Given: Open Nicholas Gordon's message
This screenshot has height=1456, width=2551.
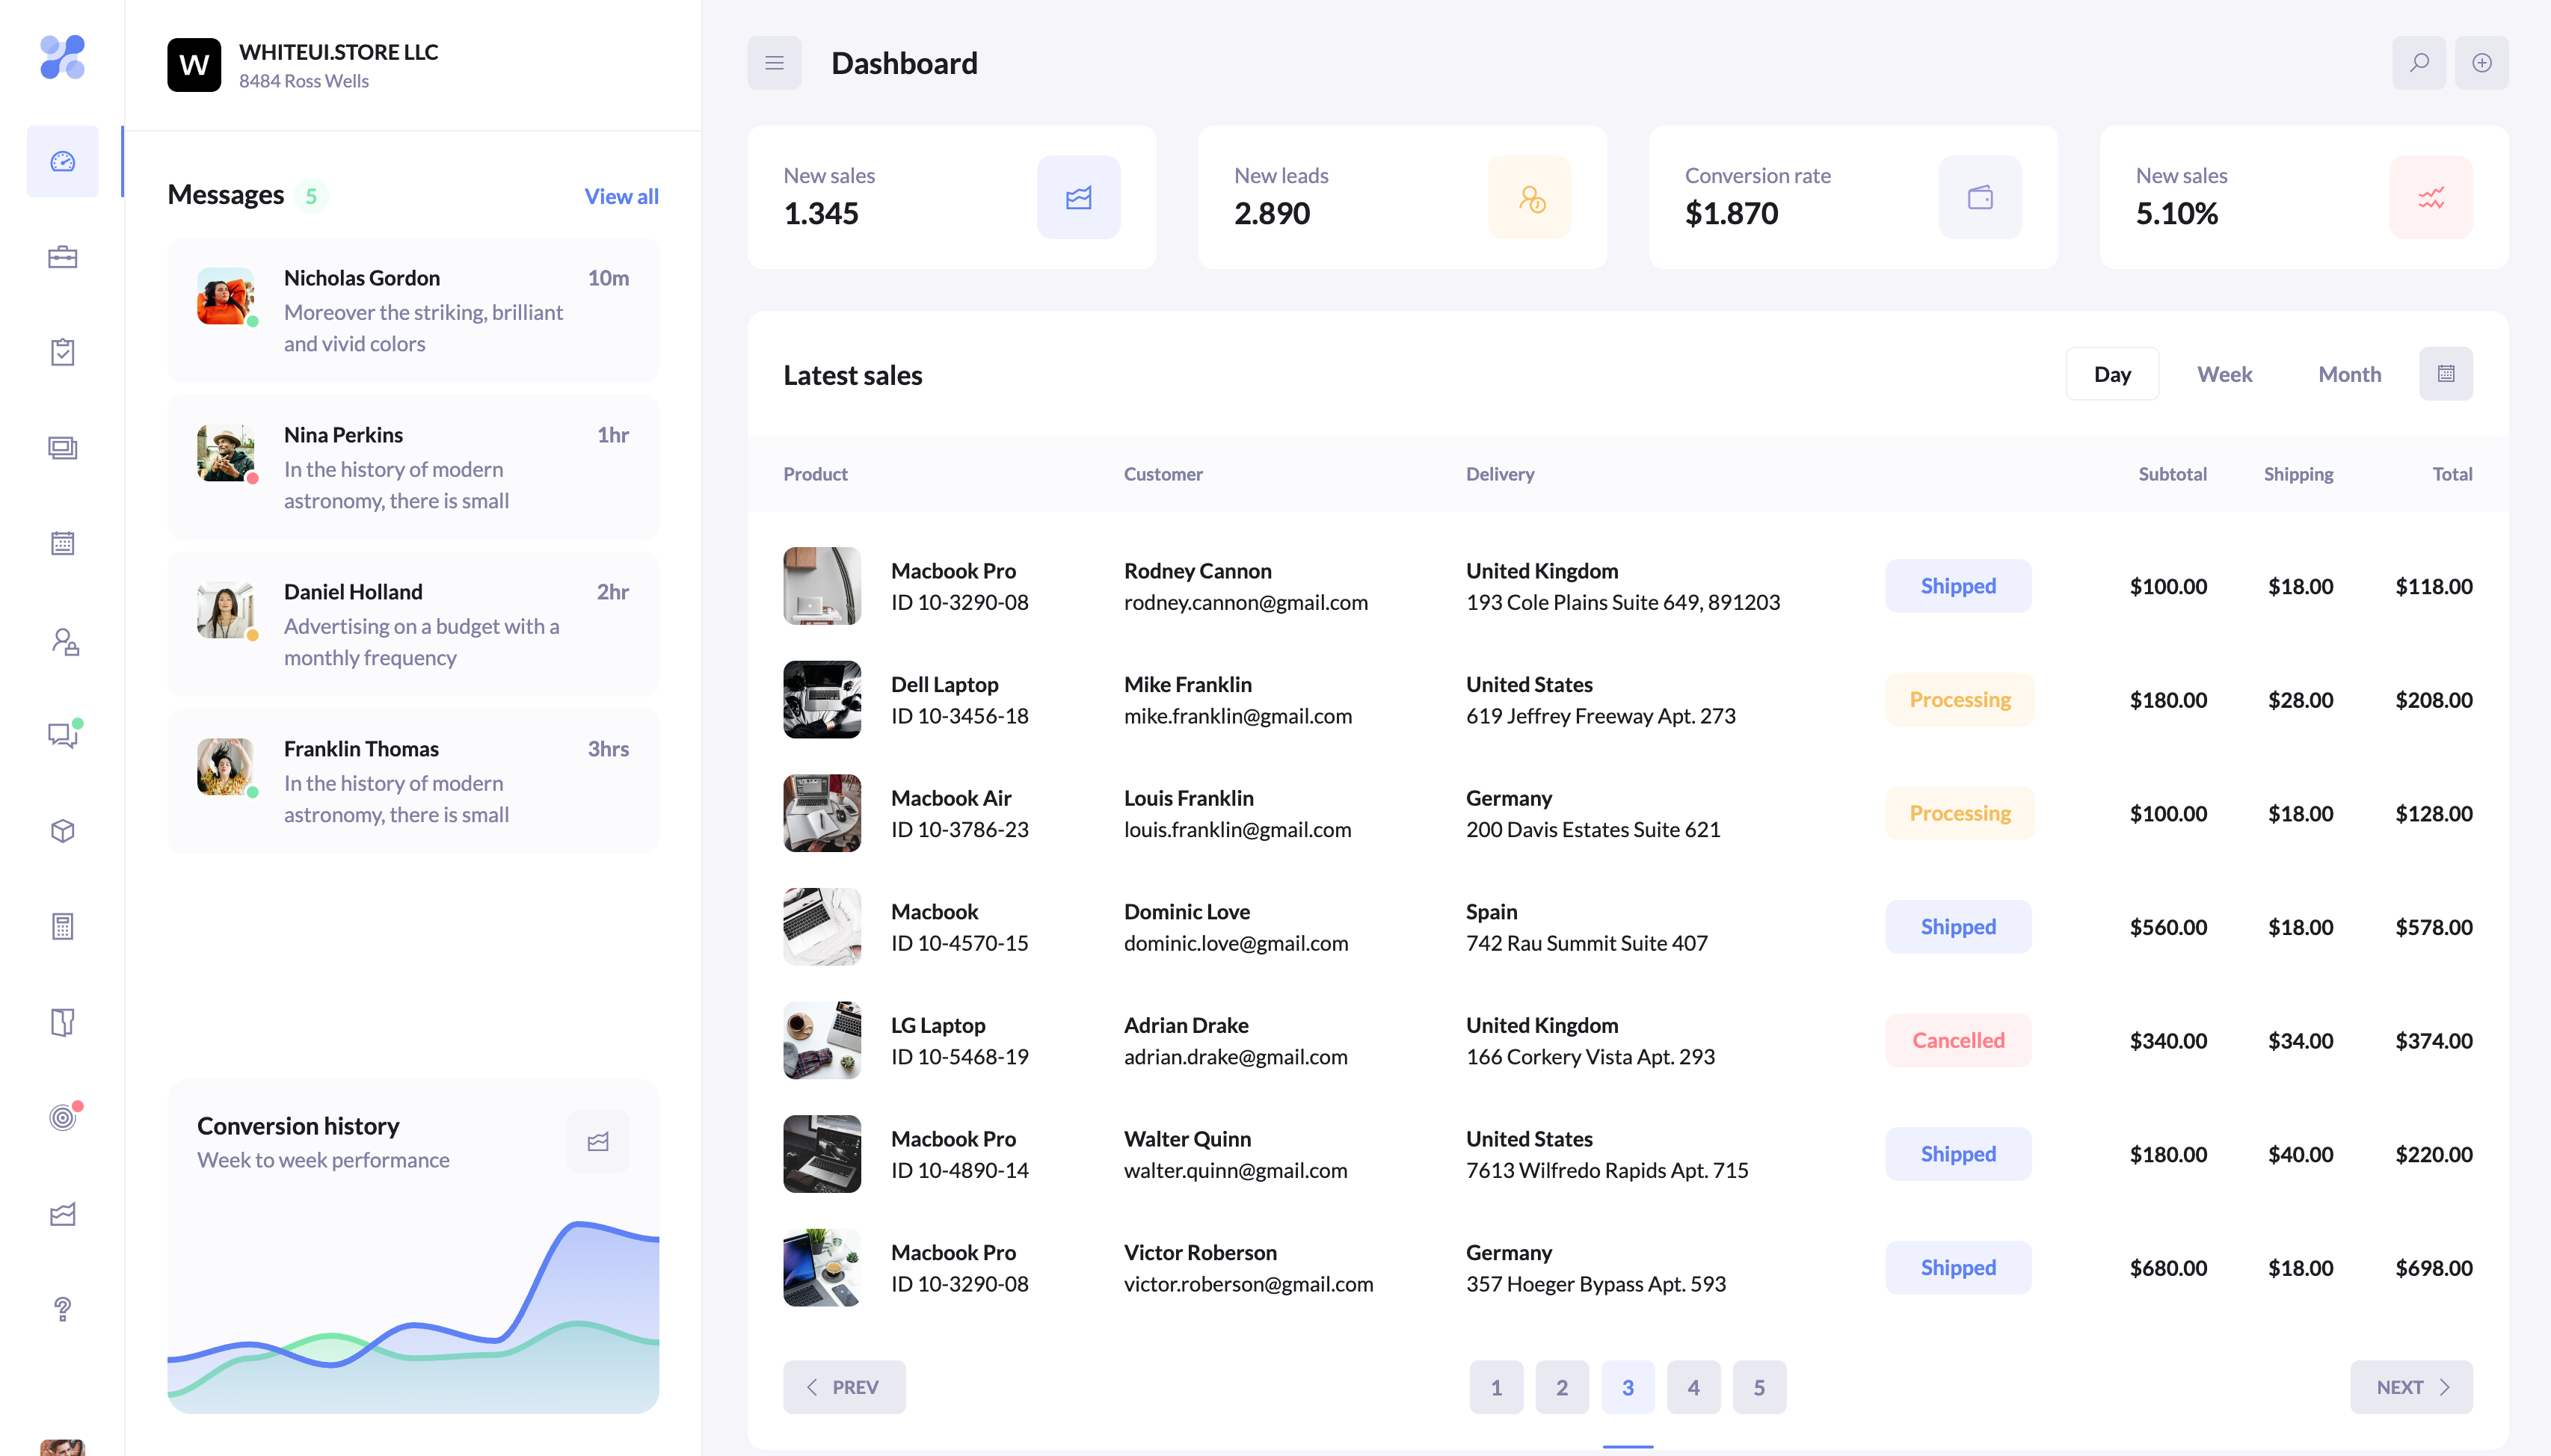Looking at the screenshot, I should pyautogui.click(x=413, y=310).
